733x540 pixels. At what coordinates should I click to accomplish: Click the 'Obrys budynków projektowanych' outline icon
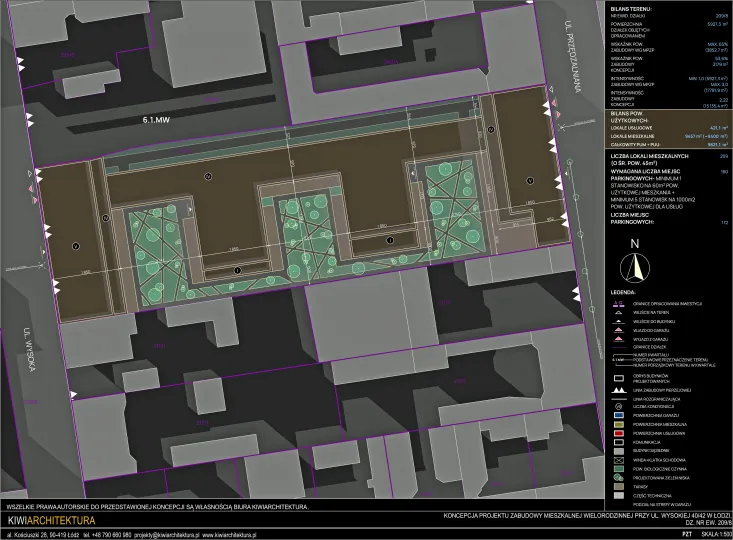[619, 378]
